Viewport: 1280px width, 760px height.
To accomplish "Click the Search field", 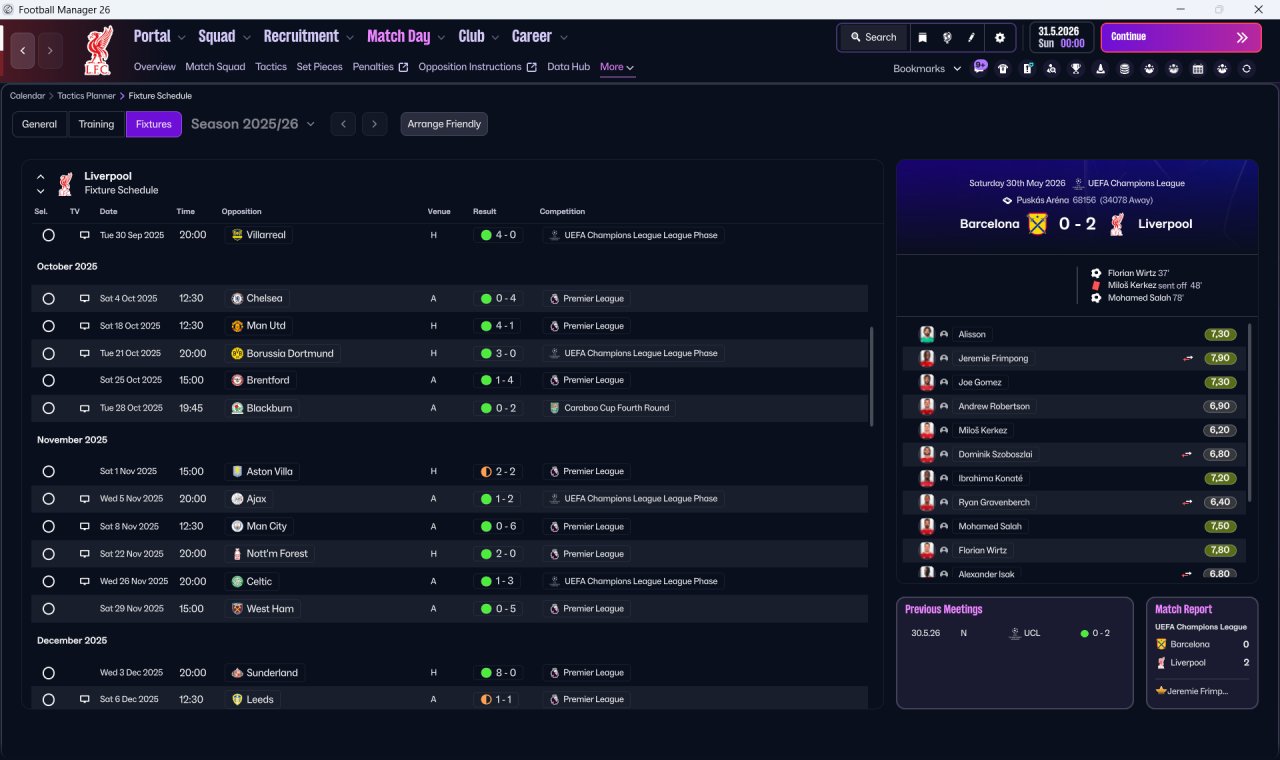I will click(x=873, y=37).
